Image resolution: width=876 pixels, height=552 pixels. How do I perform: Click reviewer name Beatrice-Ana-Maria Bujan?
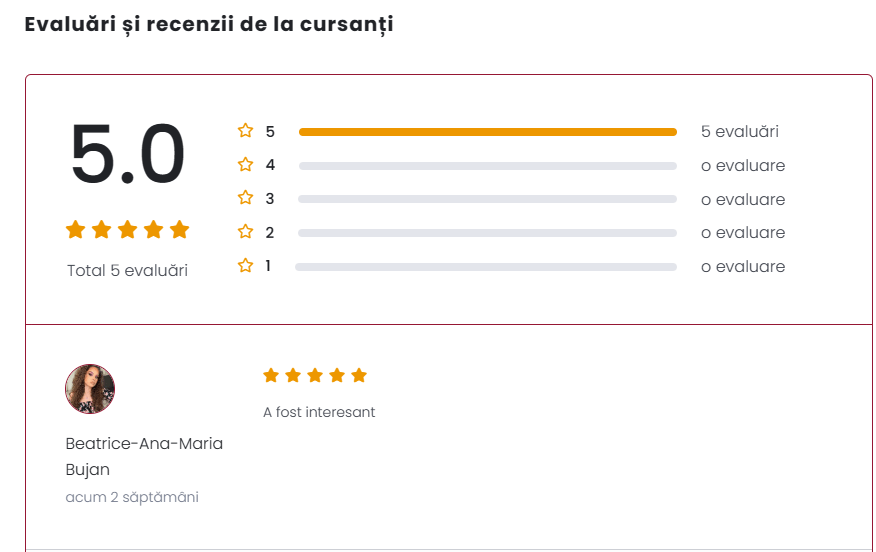tap(144, 456)
